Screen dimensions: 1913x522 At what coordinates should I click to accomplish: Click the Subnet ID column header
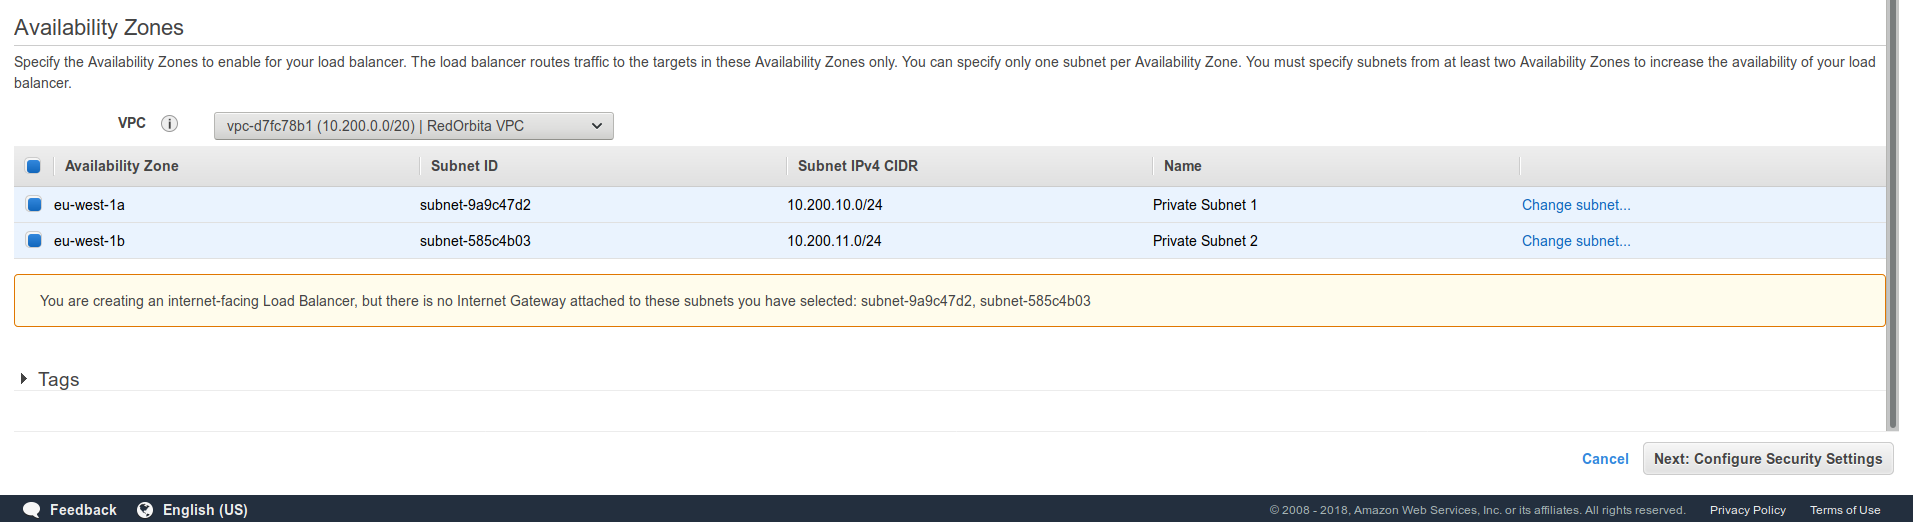tap(464, 166)
